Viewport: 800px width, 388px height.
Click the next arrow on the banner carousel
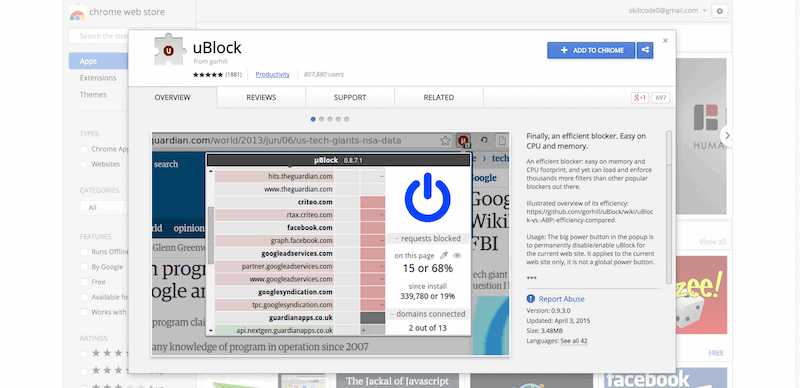coord(727,136)
